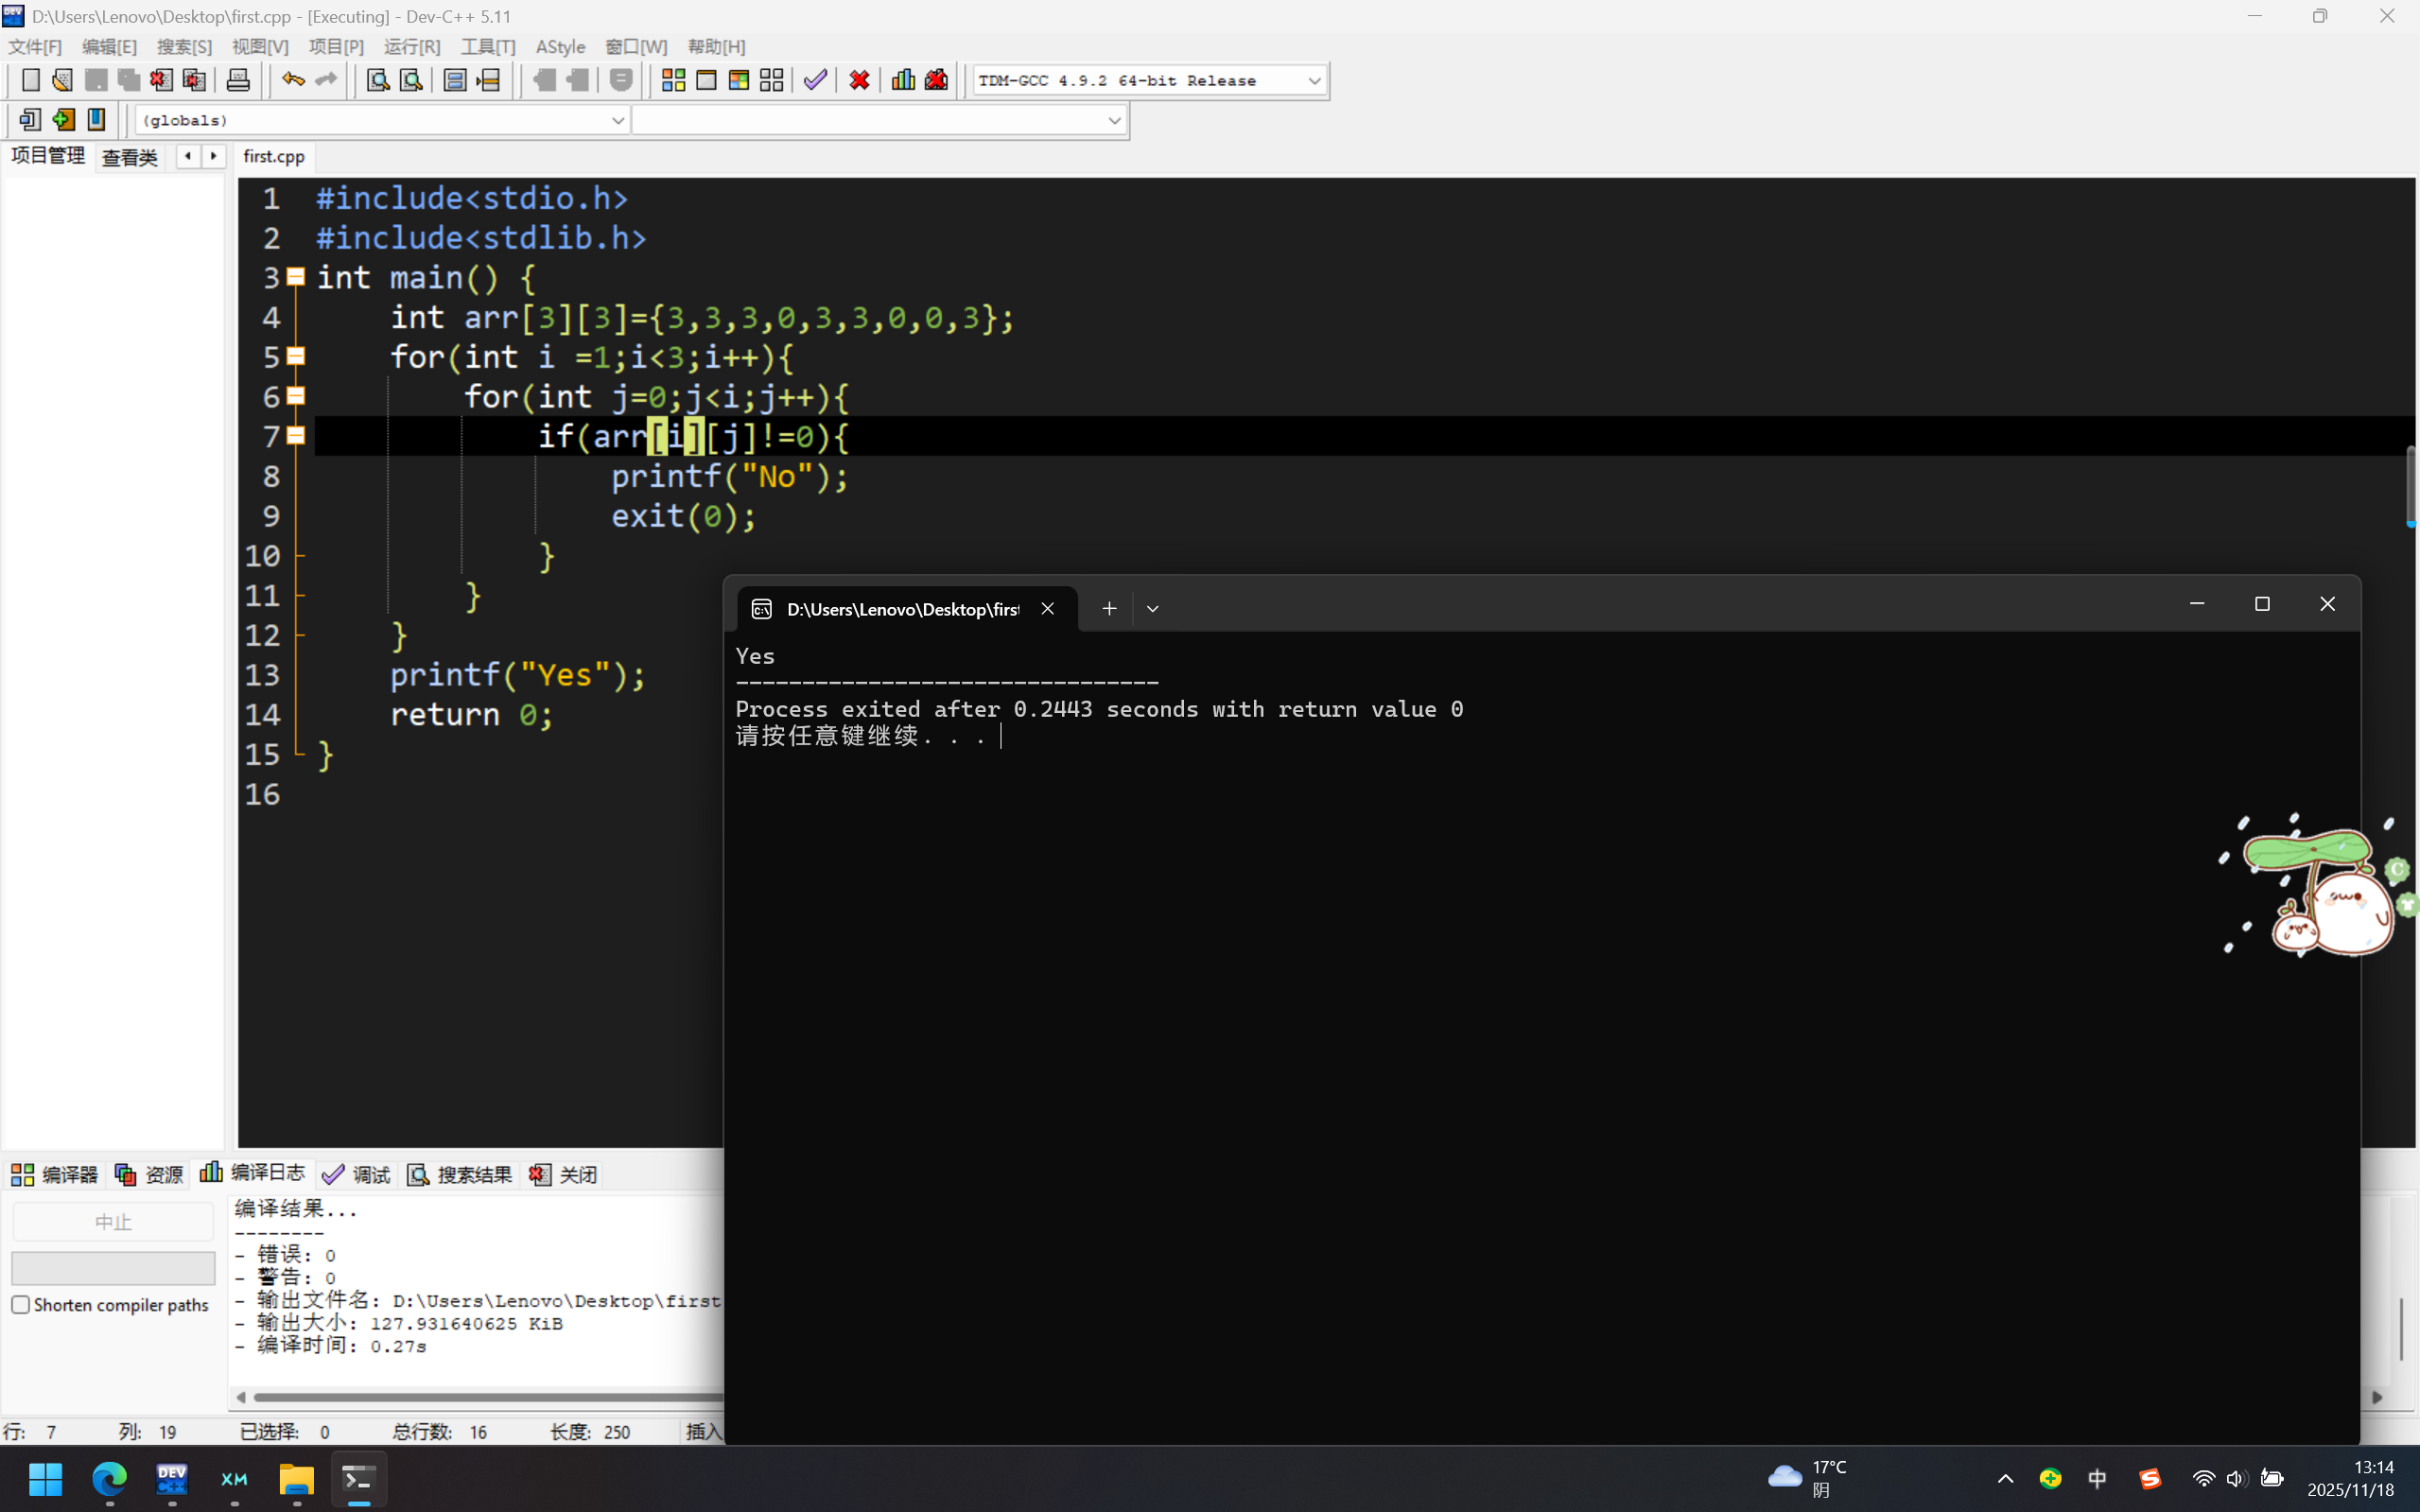Click the Find magnifier toolbar icon
Screen dimensions: 2420x1512
point(377,80)
